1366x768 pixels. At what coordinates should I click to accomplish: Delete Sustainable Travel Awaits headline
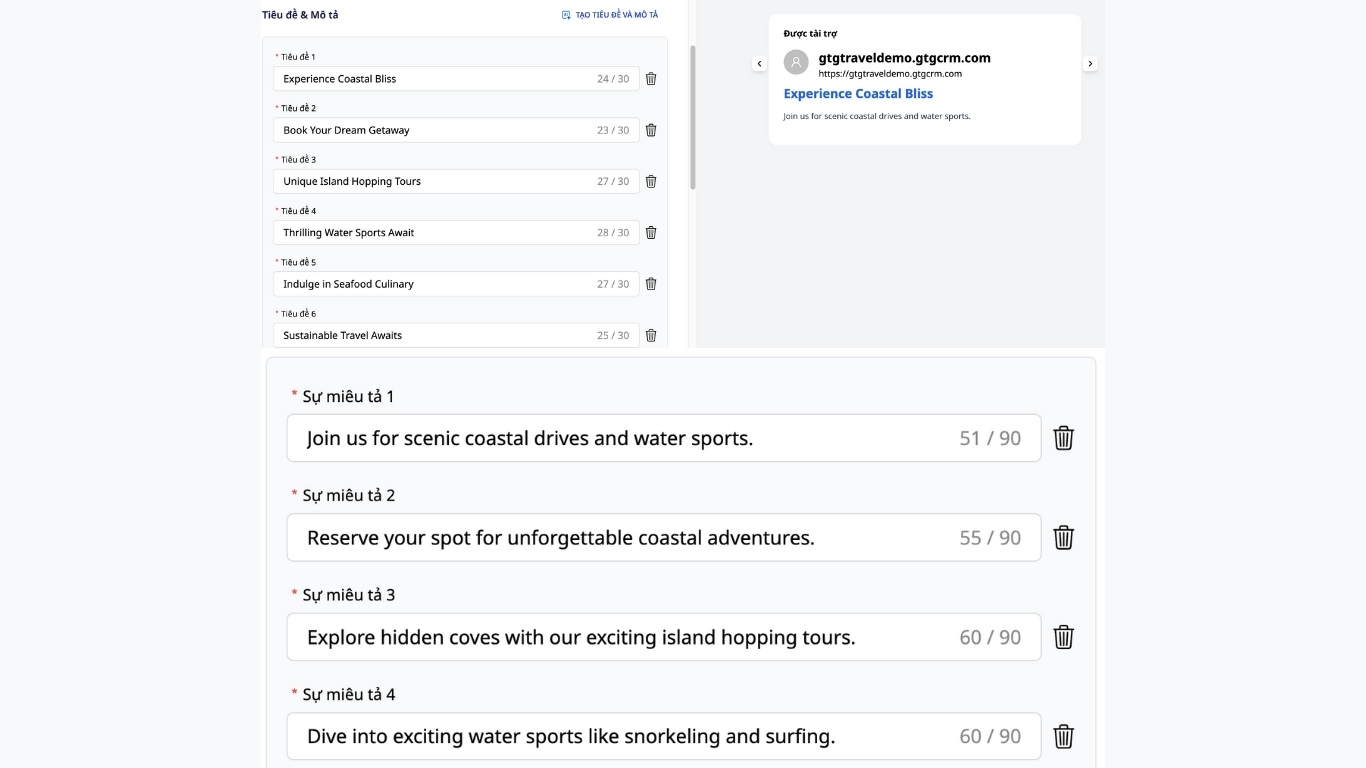point(651,335)
